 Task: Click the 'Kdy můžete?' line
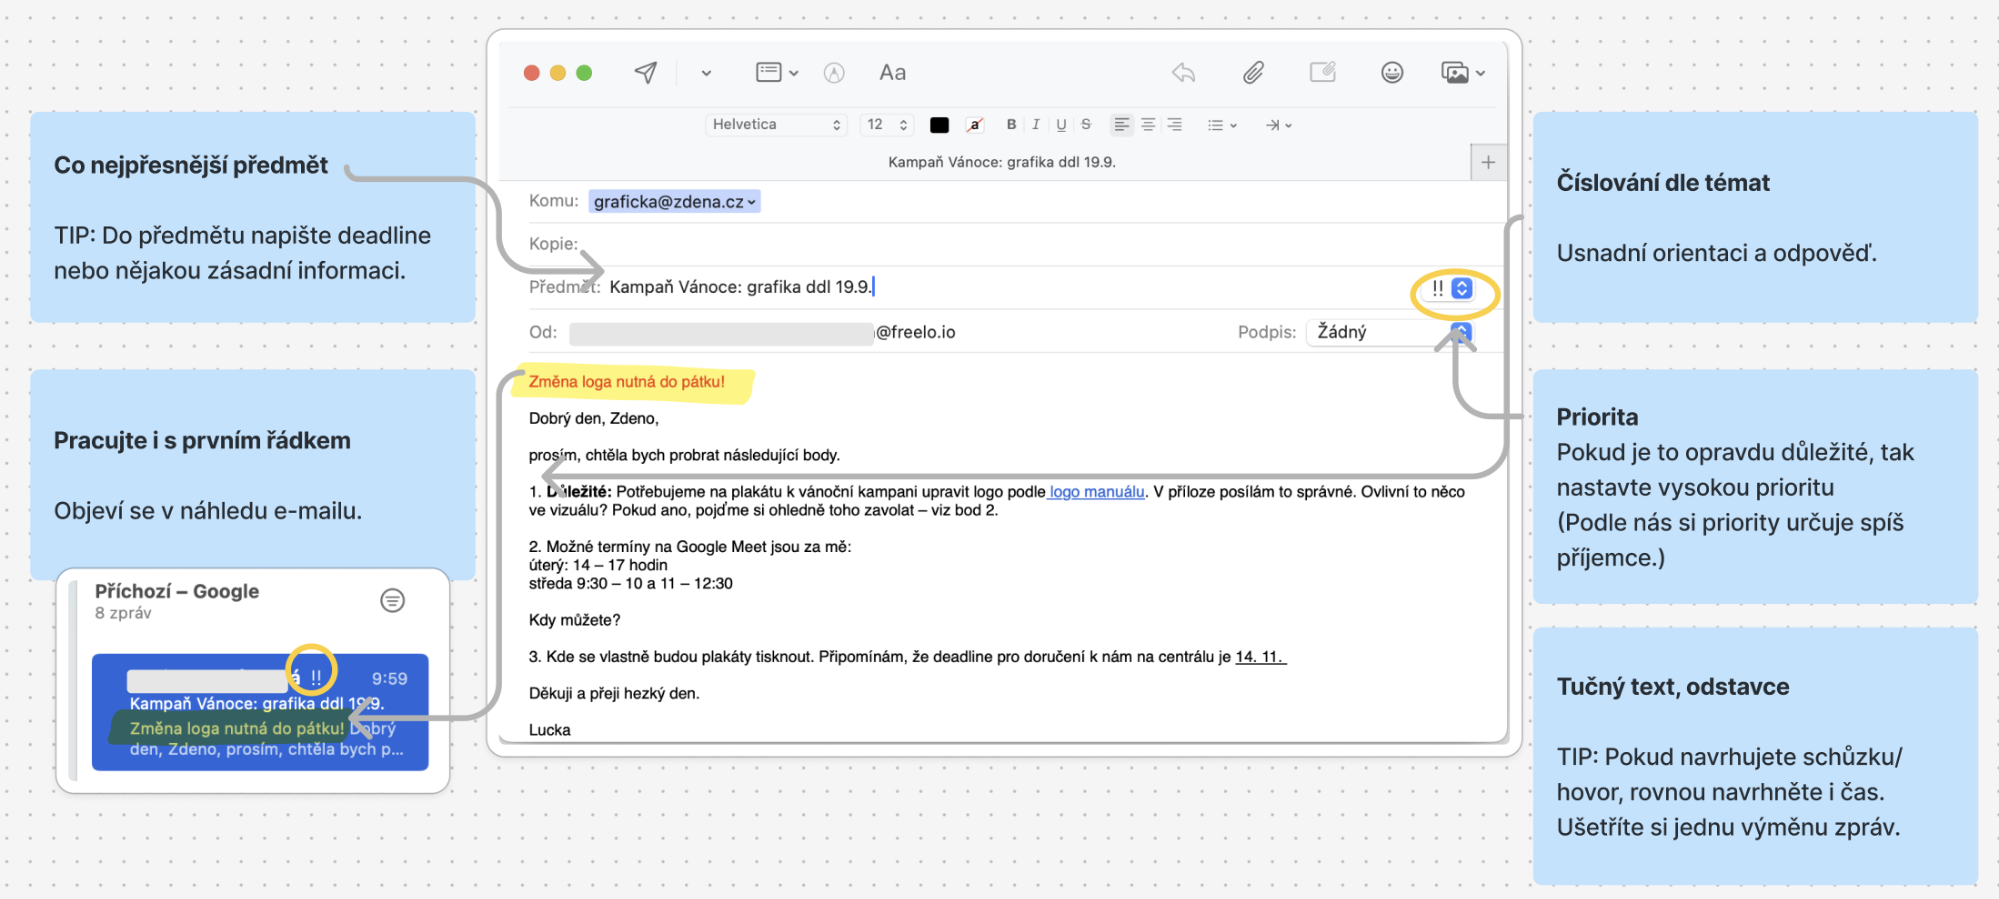coord(574,620)
